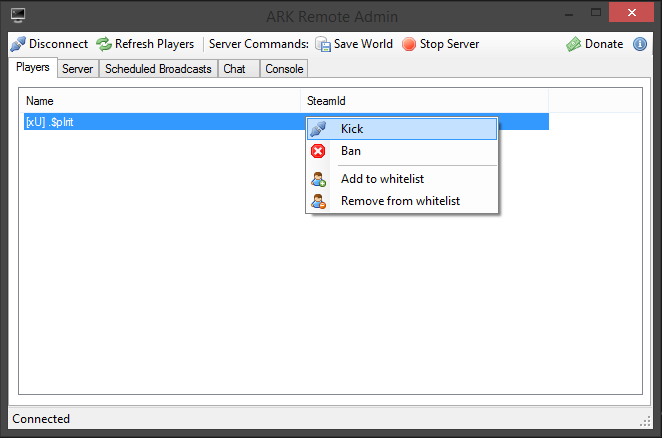The image size is (662, 438).
Task: Click the Add to whitelist user icon
Action: pos(318,179)
